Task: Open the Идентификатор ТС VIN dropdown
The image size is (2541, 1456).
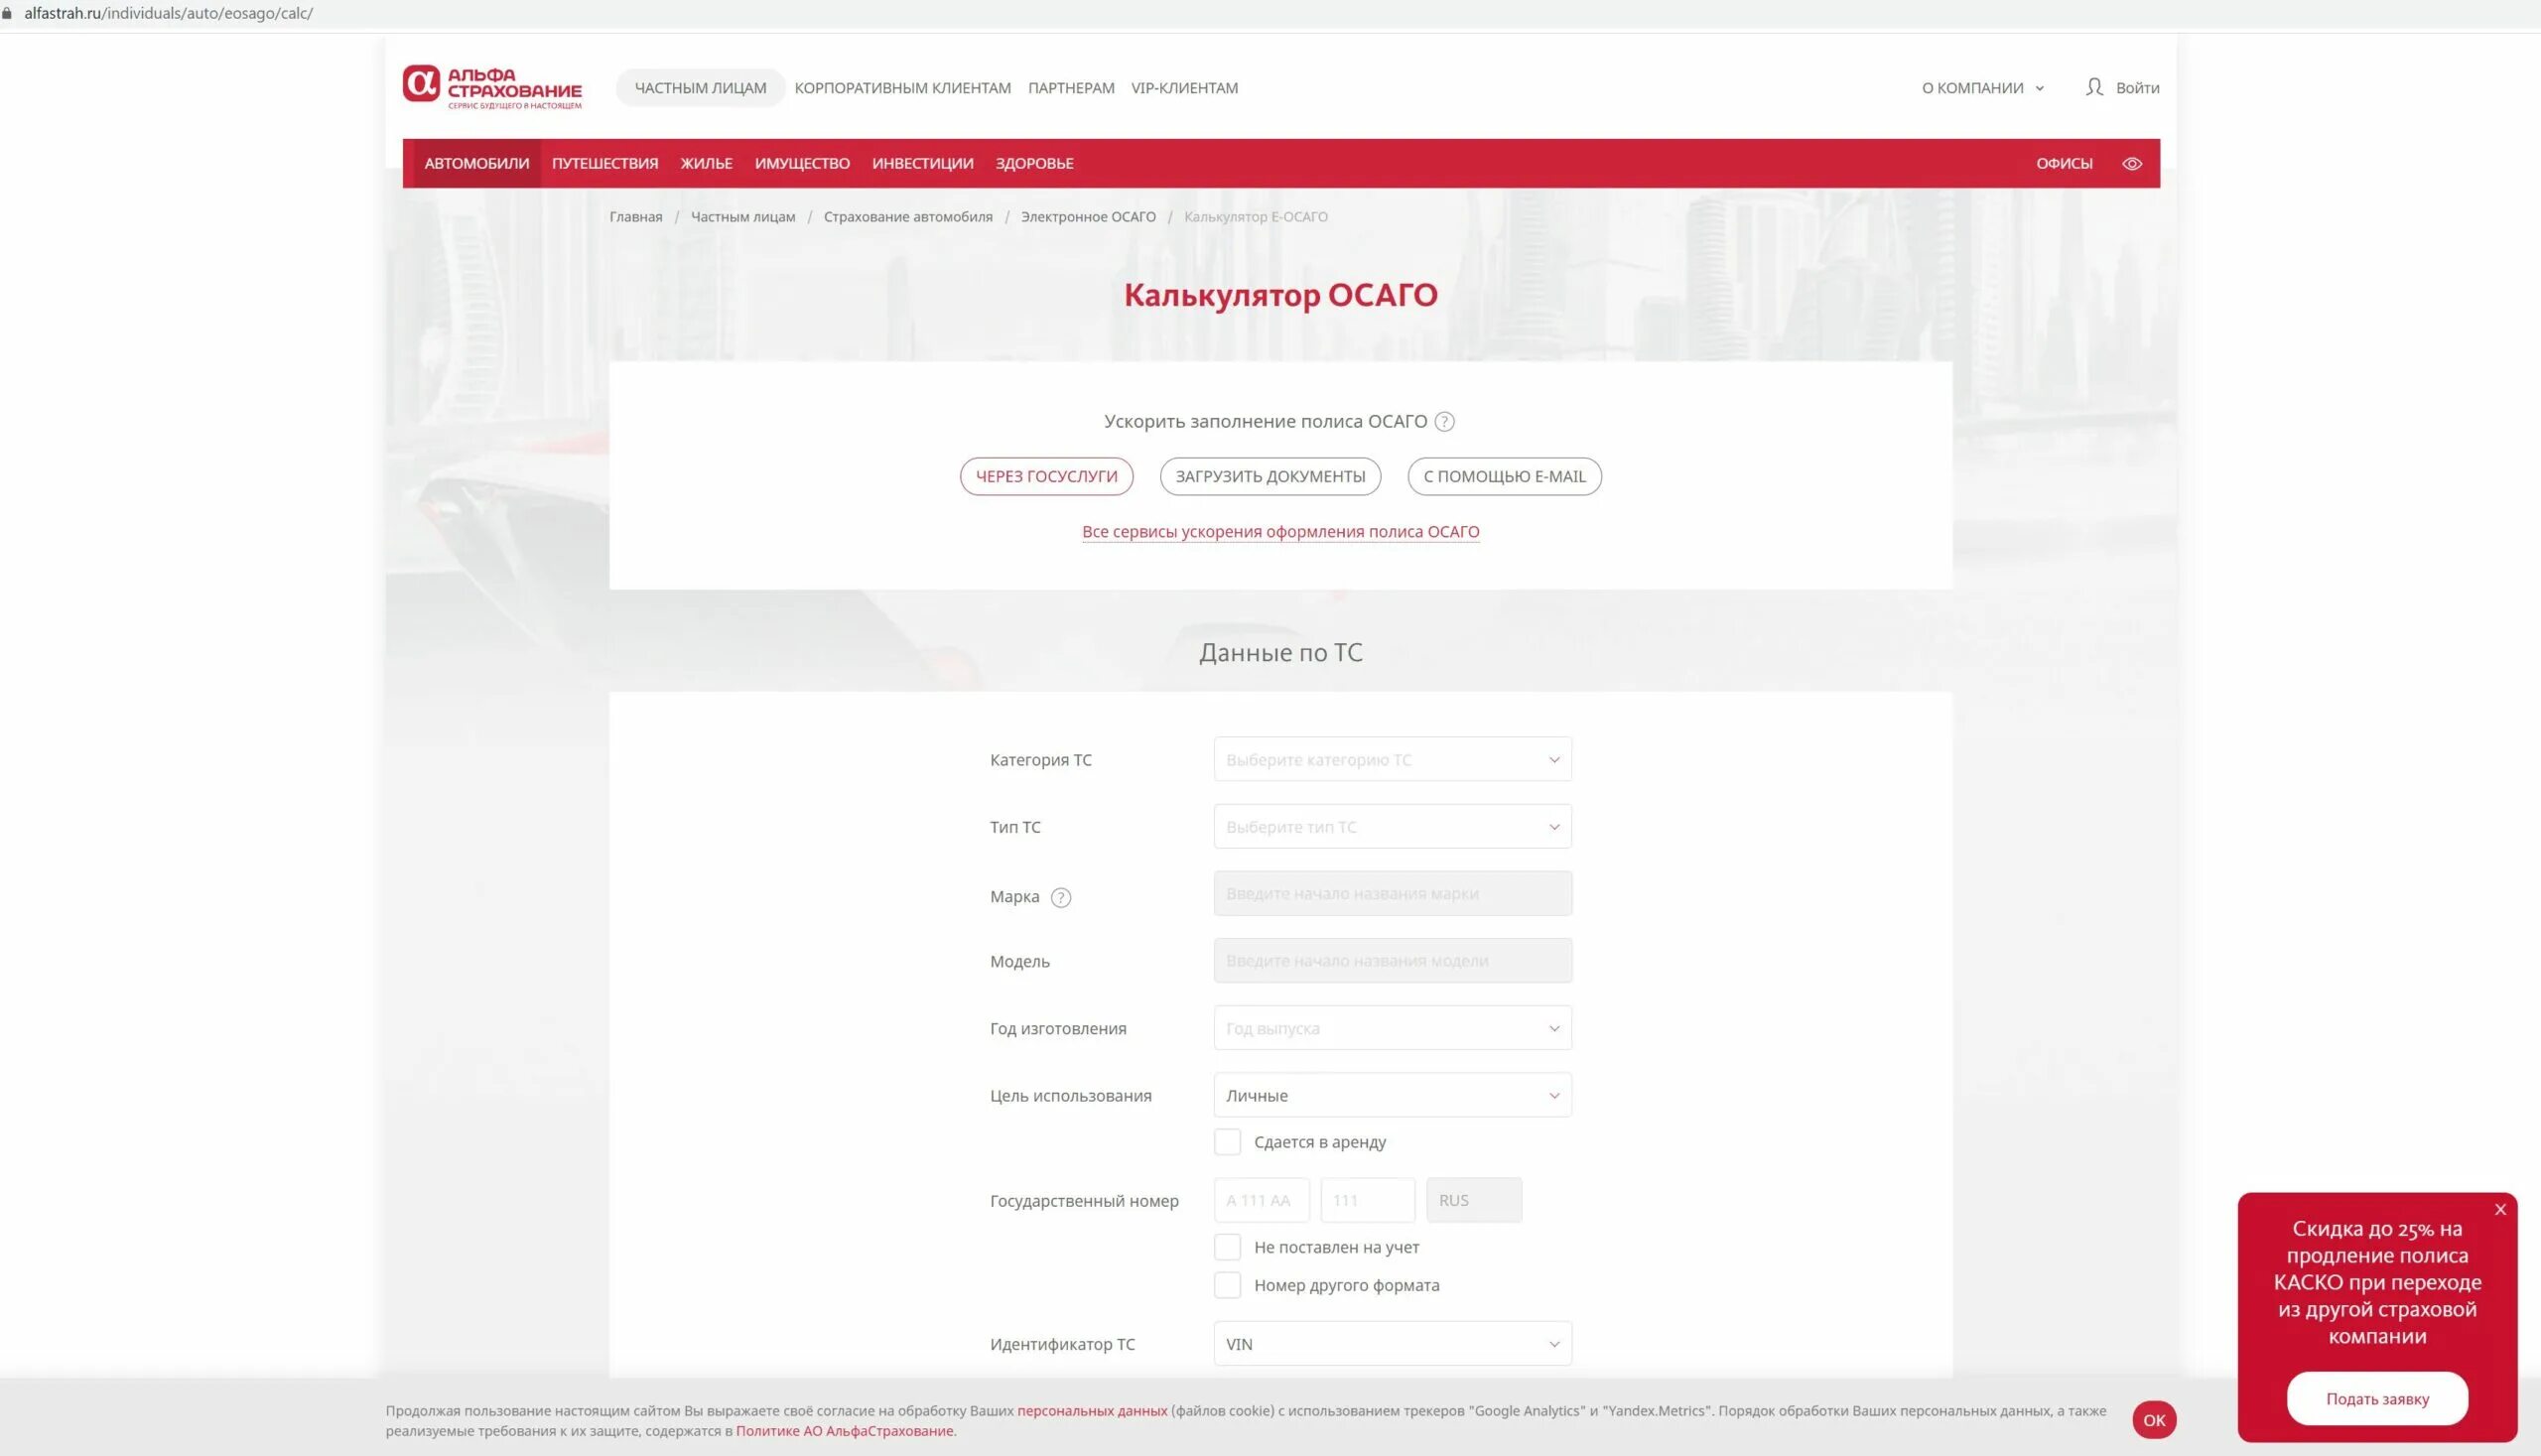Action: pos(1392,1344)
